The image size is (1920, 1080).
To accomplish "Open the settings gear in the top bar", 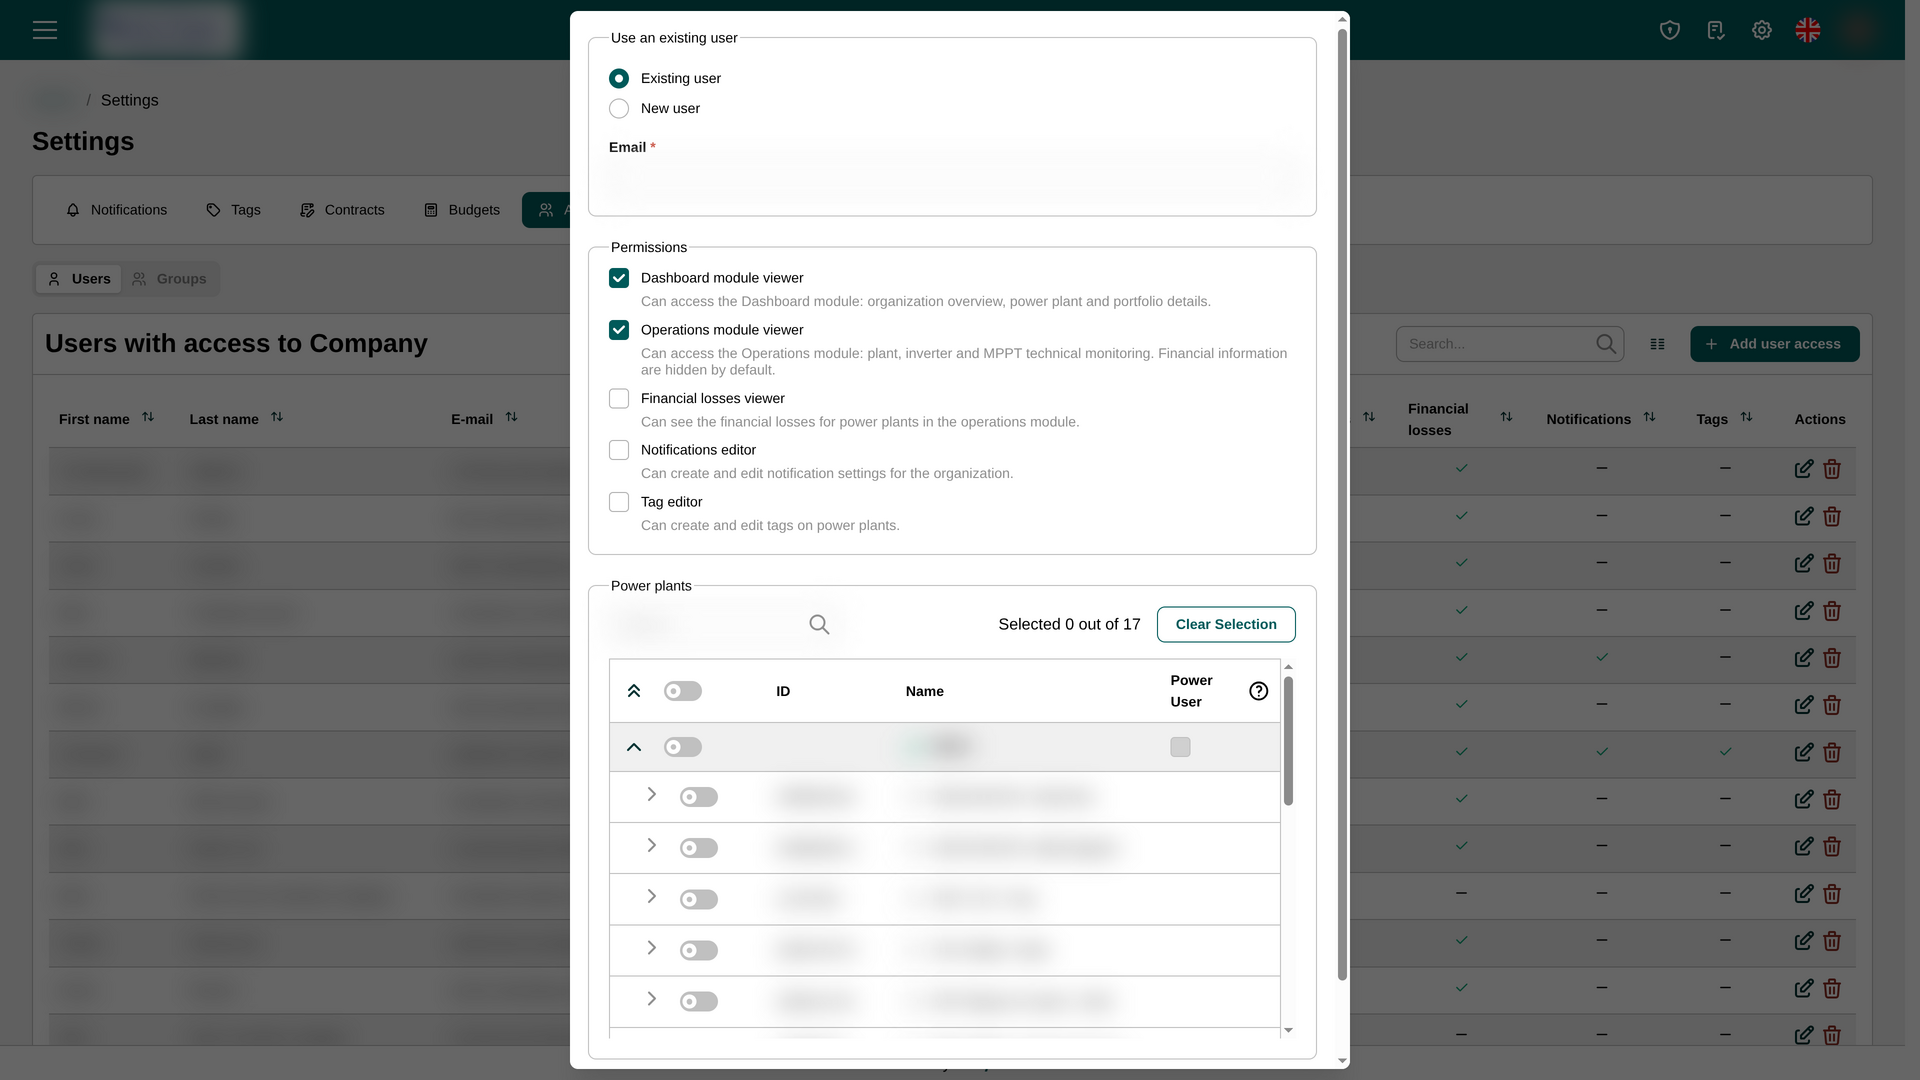I will [1762, 30].
